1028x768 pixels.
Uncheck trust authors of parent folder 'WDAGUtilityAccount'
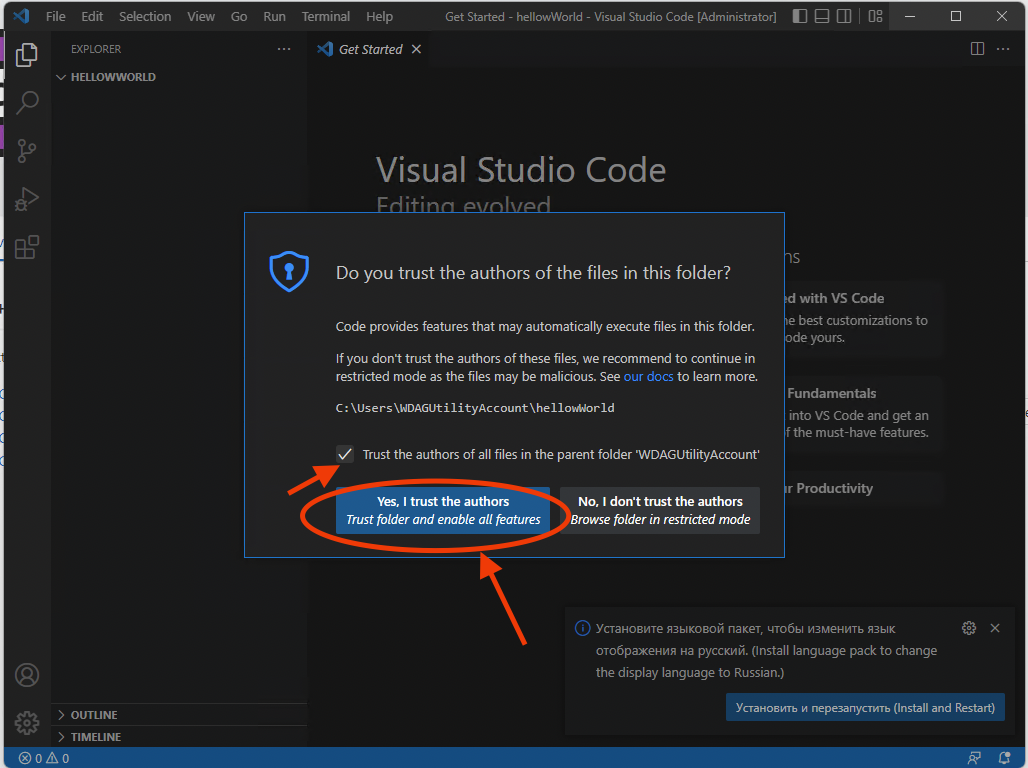(x=344, y=453)
